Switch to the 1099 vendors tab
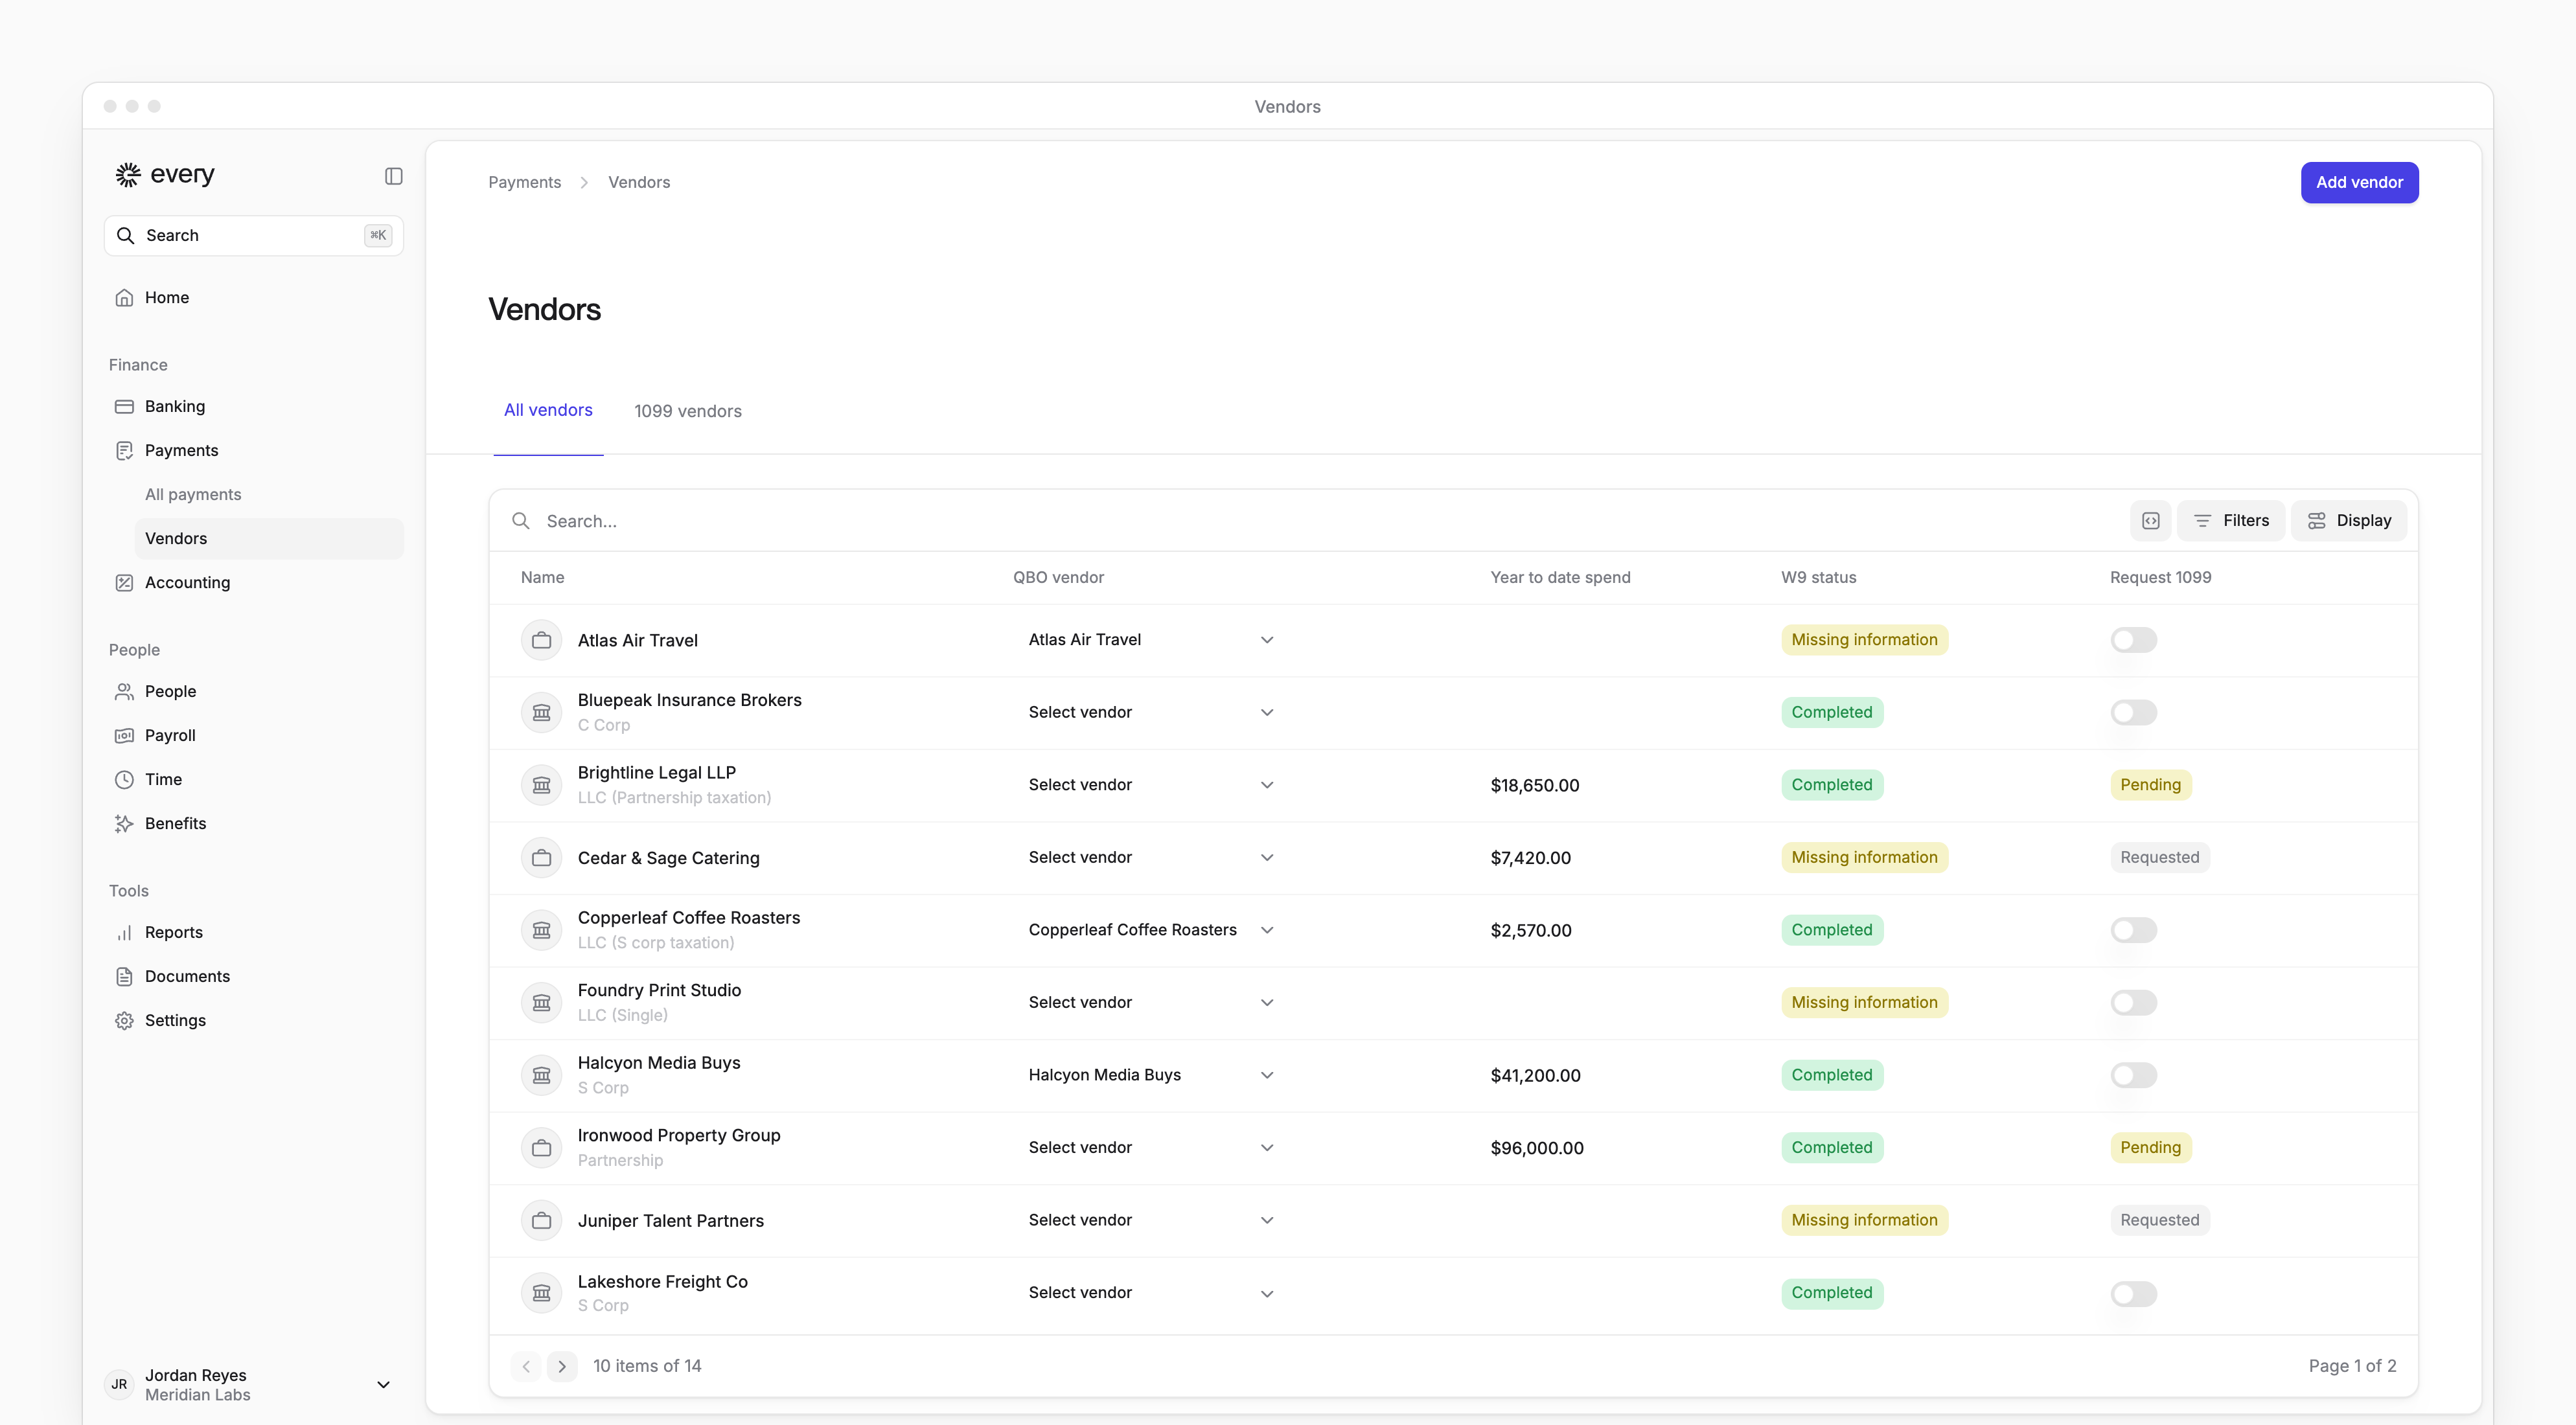2576x1425 pixels. coord(688,411)
